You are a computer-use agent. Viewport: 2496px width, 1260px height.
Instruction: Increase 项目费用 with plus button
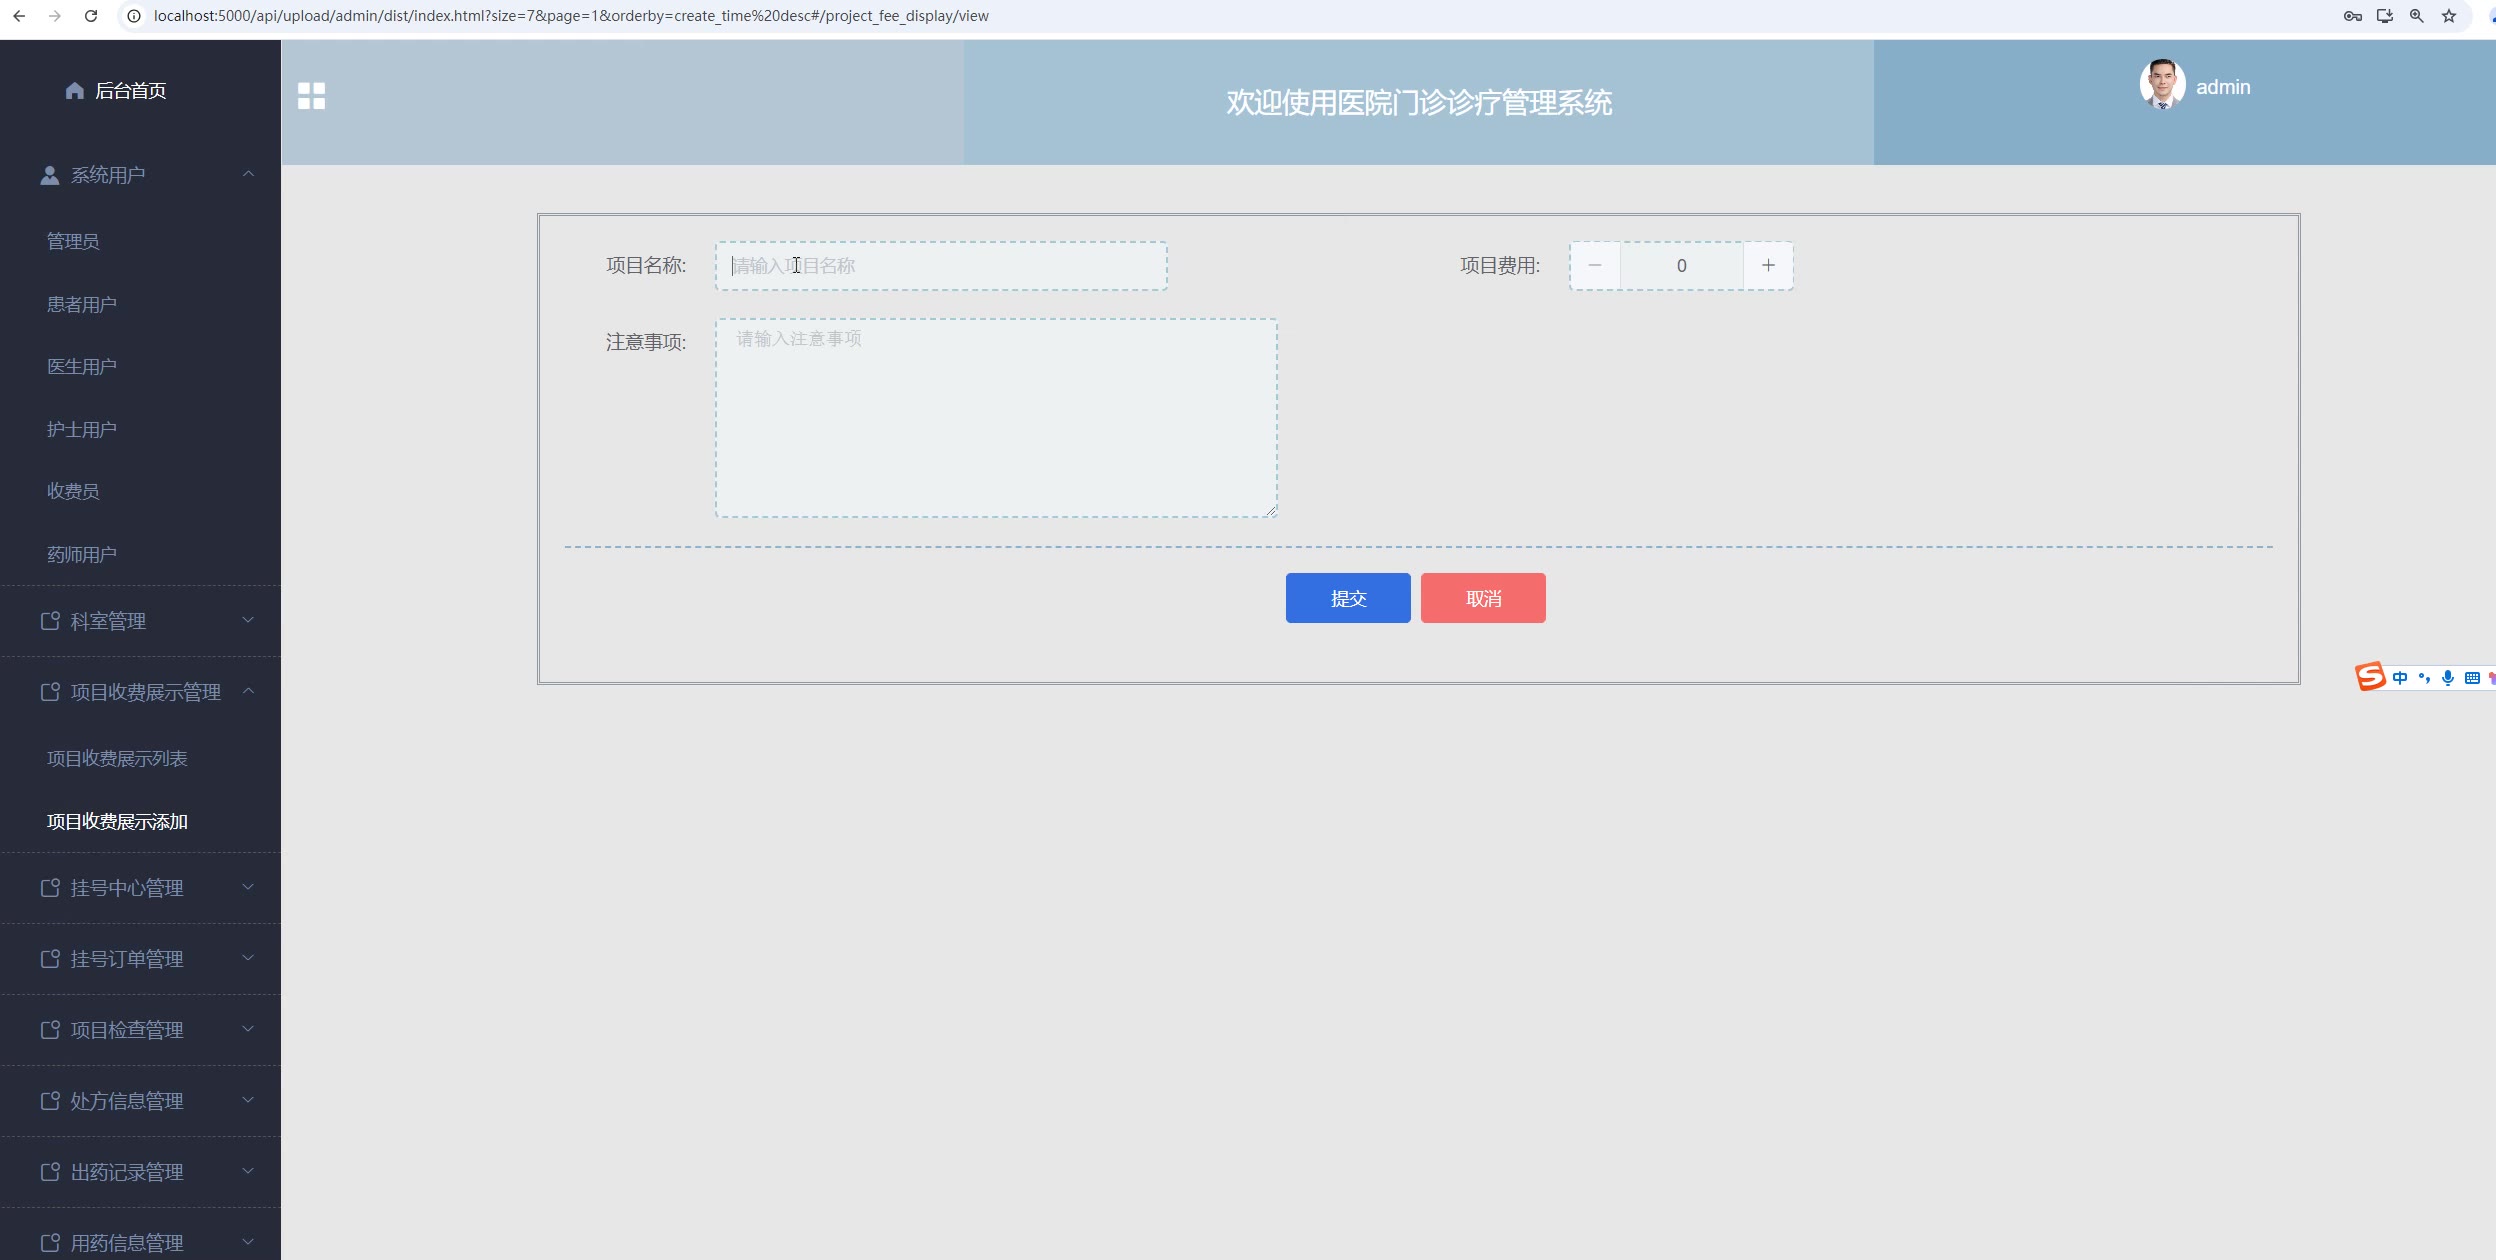[1768, 266]
